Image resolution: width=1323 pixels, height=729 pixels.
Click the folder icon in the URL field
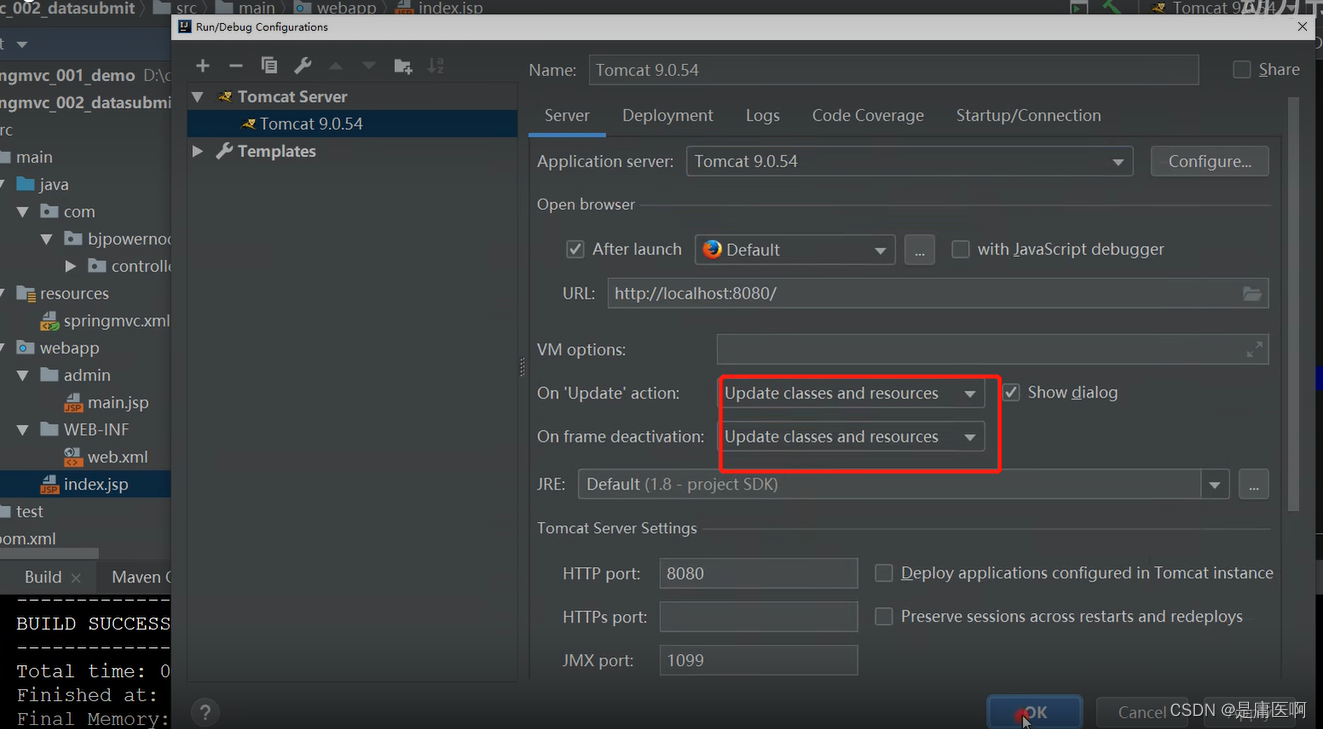(1252, 293)
